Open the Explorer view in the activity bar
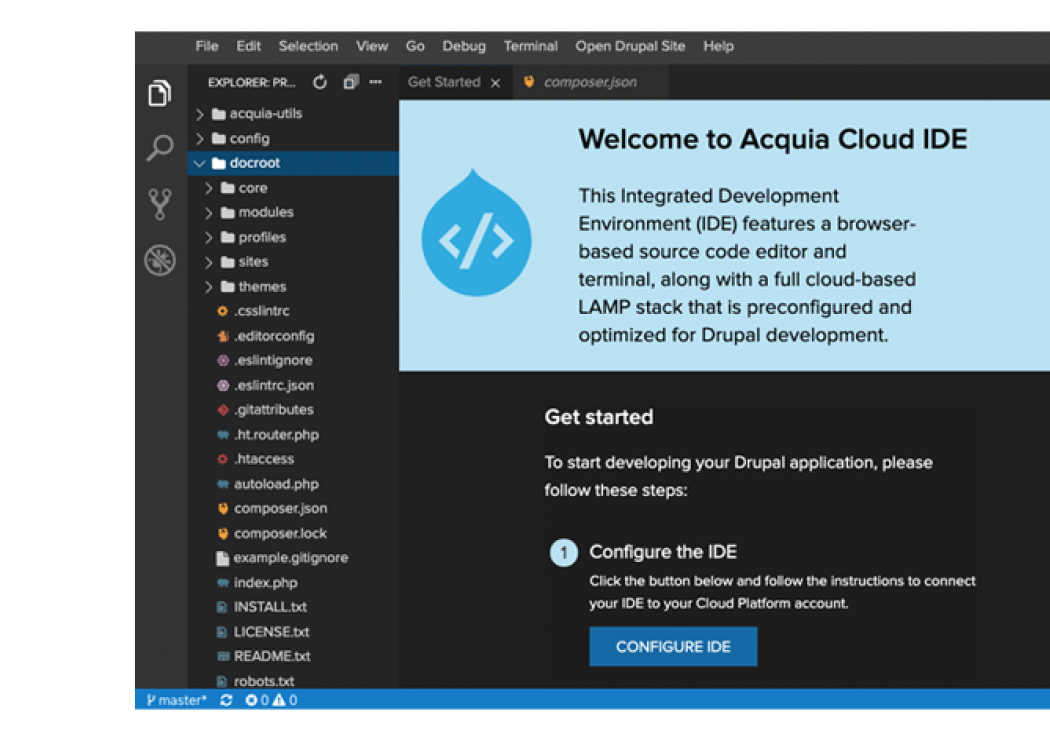The height and width of the screenshot is (741, 1050). tap(159, 92)
